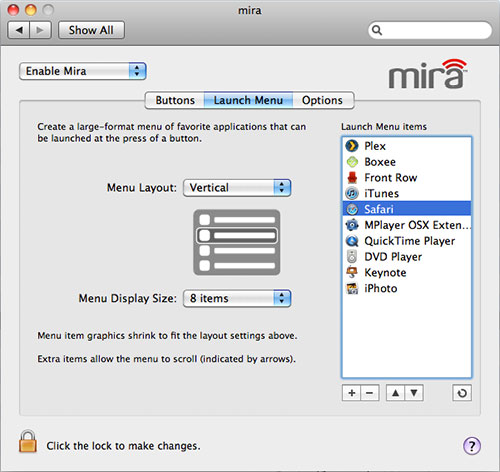
Task: Reset launch menu items with refresh icon
Action: point(462,393)
